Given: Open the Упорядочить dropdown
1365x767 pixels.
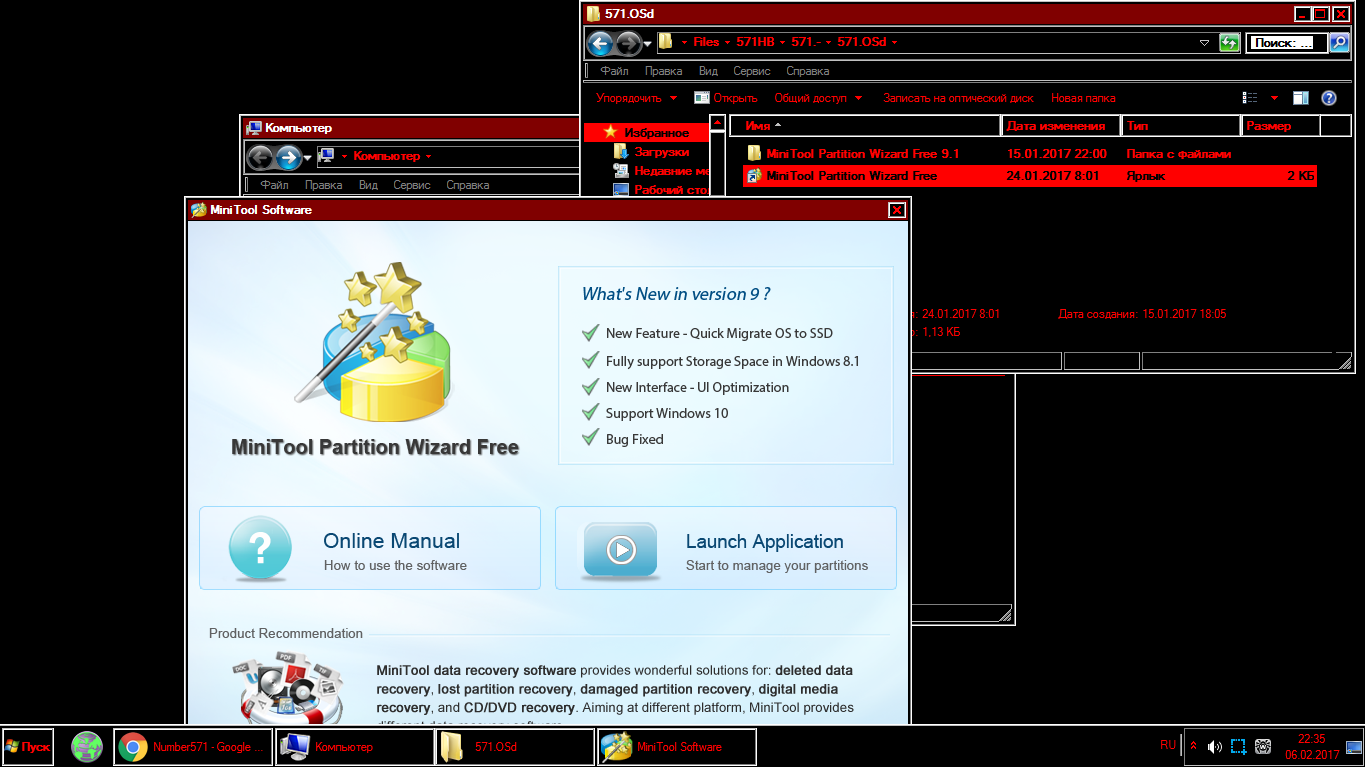Looking at the screenshot, I should click(637, 98).
